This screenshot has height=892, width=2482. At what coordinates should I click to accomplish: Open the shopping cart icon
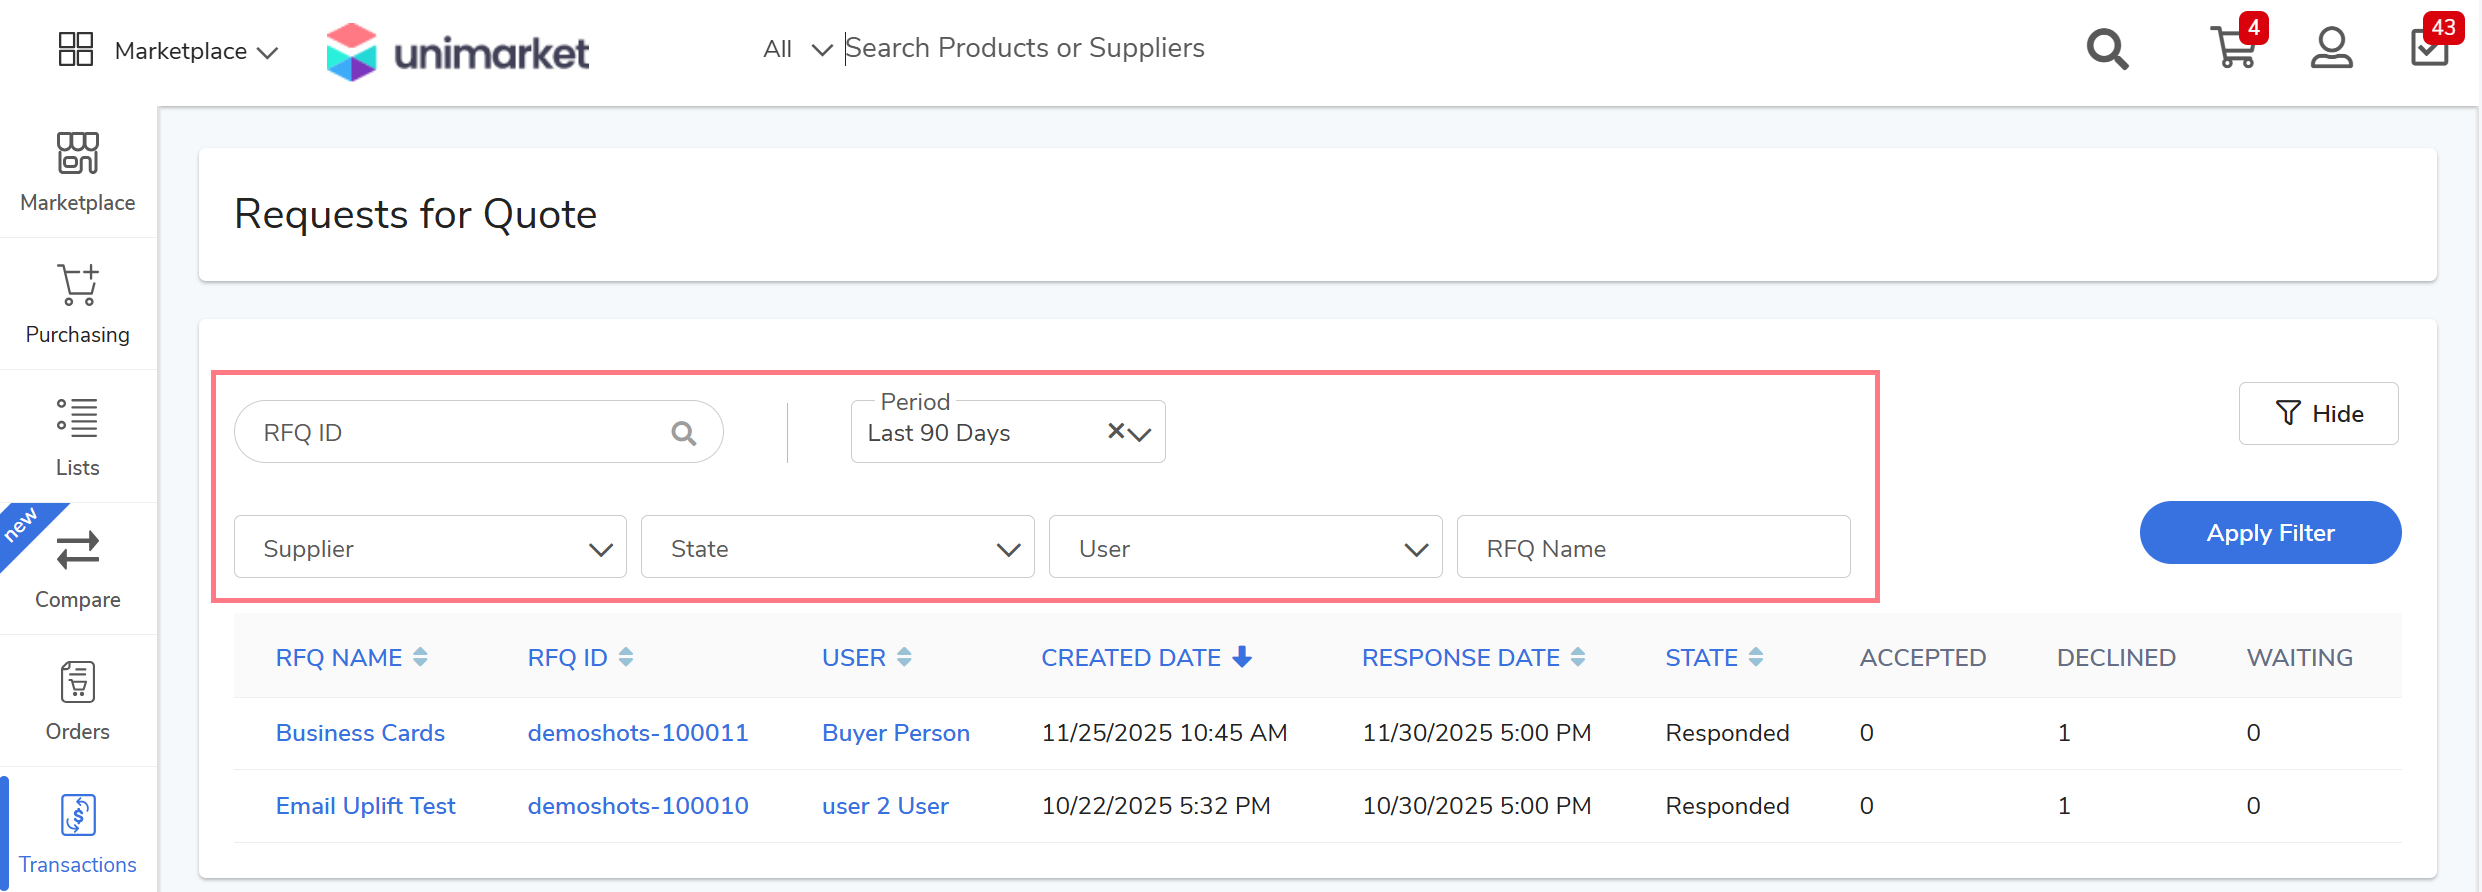pos(2234,48)
